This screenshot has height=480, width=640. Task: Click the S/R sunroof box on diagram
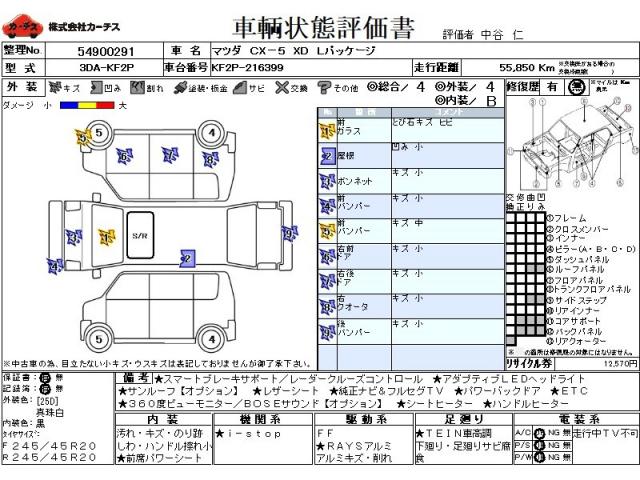pyautogui.click(x=140, y=233)
